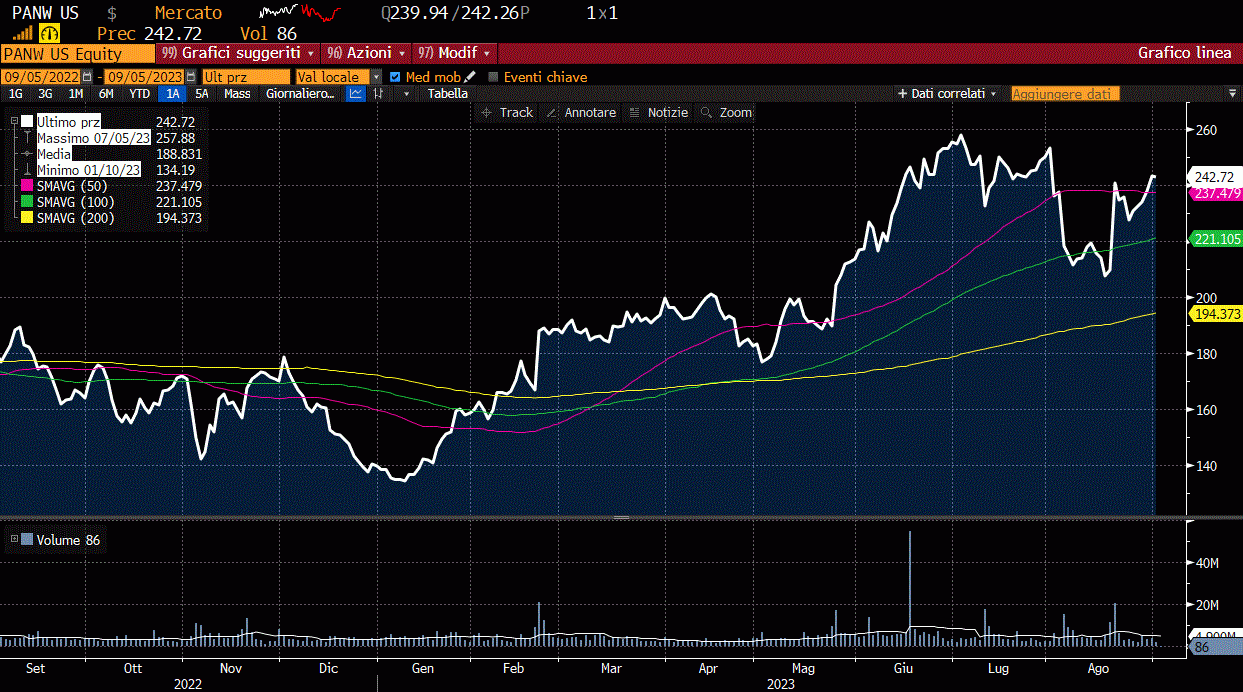The width and height of the screenshot is (1243, 692).
Task: Enable the Eventi chiave checkbox
Action: (x=494, y=77)
